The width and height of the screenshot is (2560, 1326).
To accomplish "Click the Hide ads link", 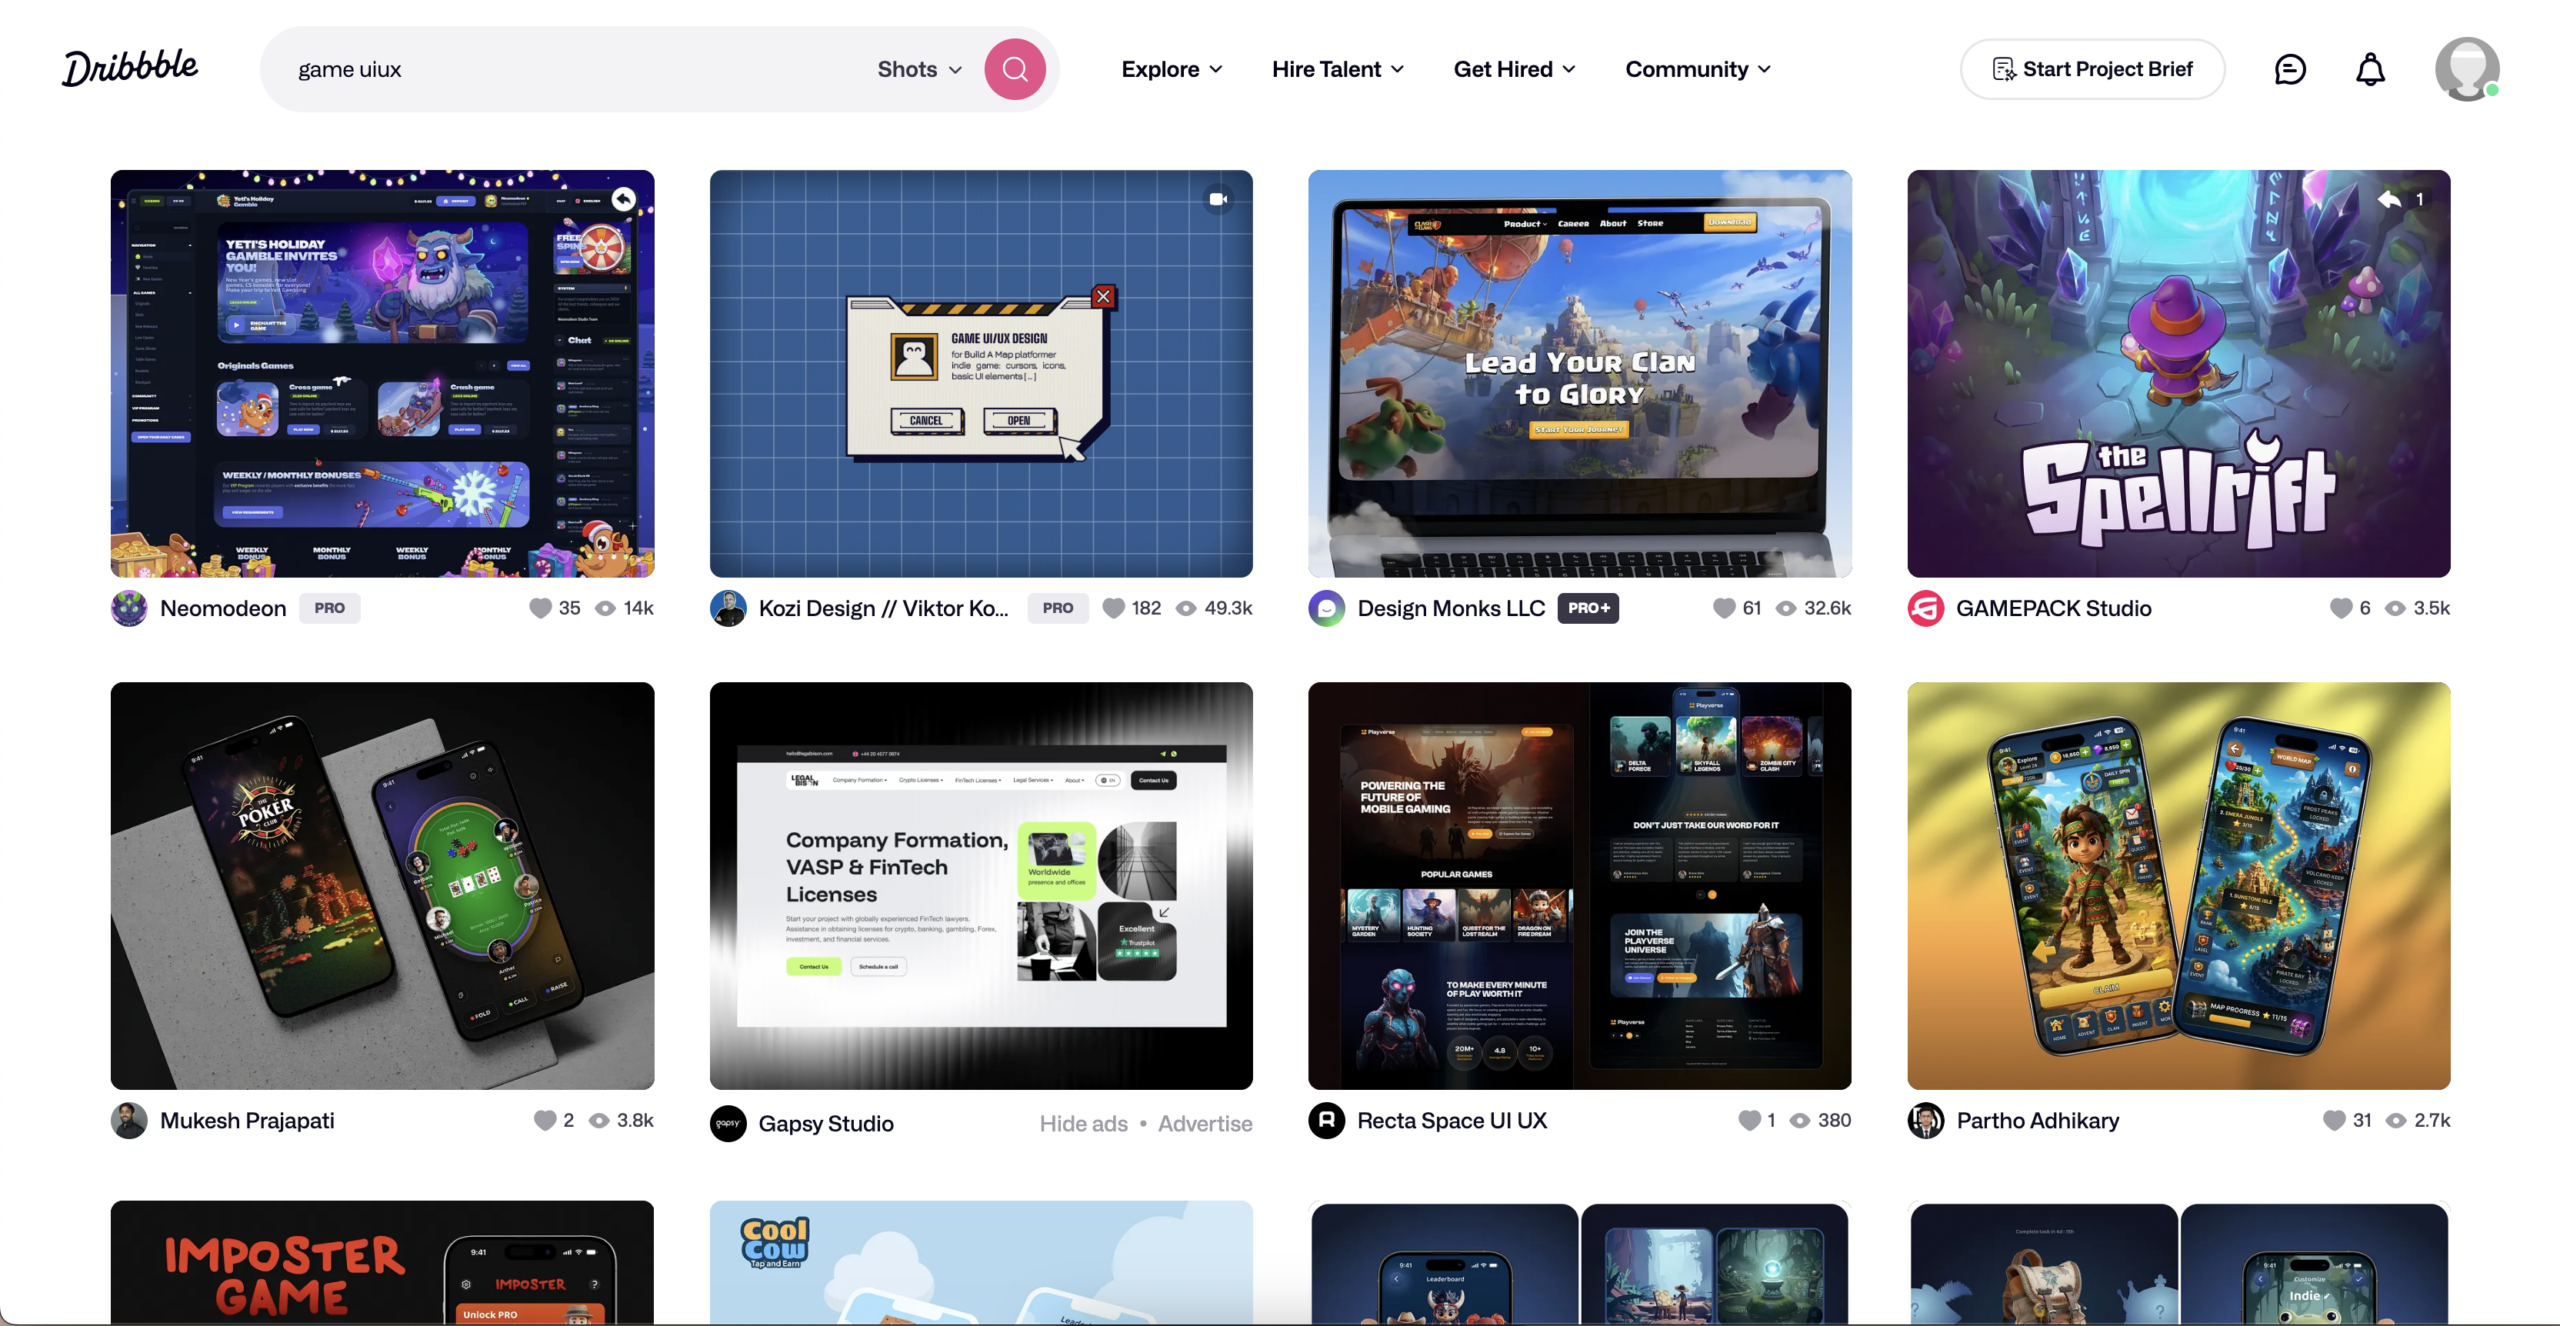I will point(1083,1124).
